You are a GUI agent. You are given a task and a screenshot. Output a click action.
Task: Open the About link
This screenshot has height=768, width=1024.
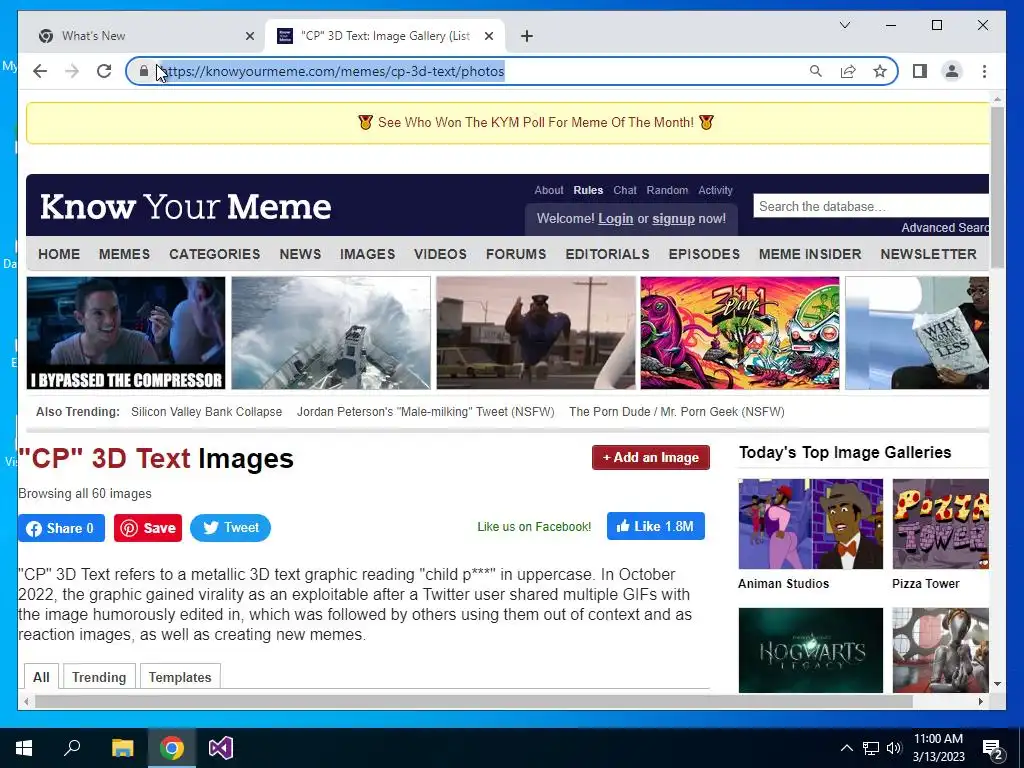click(x=549, y=190)
